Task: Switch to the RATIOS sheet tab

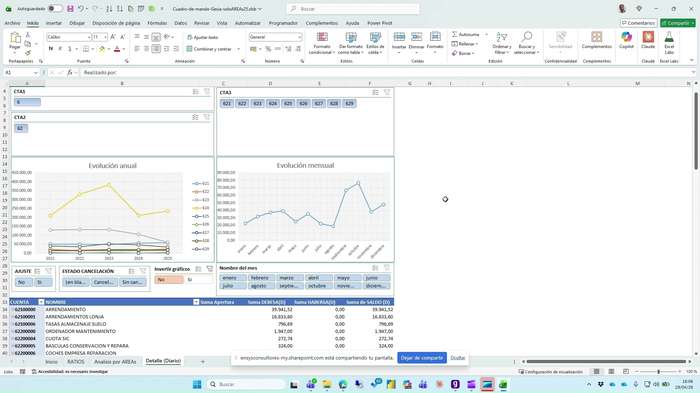Action: pos(75,362)
